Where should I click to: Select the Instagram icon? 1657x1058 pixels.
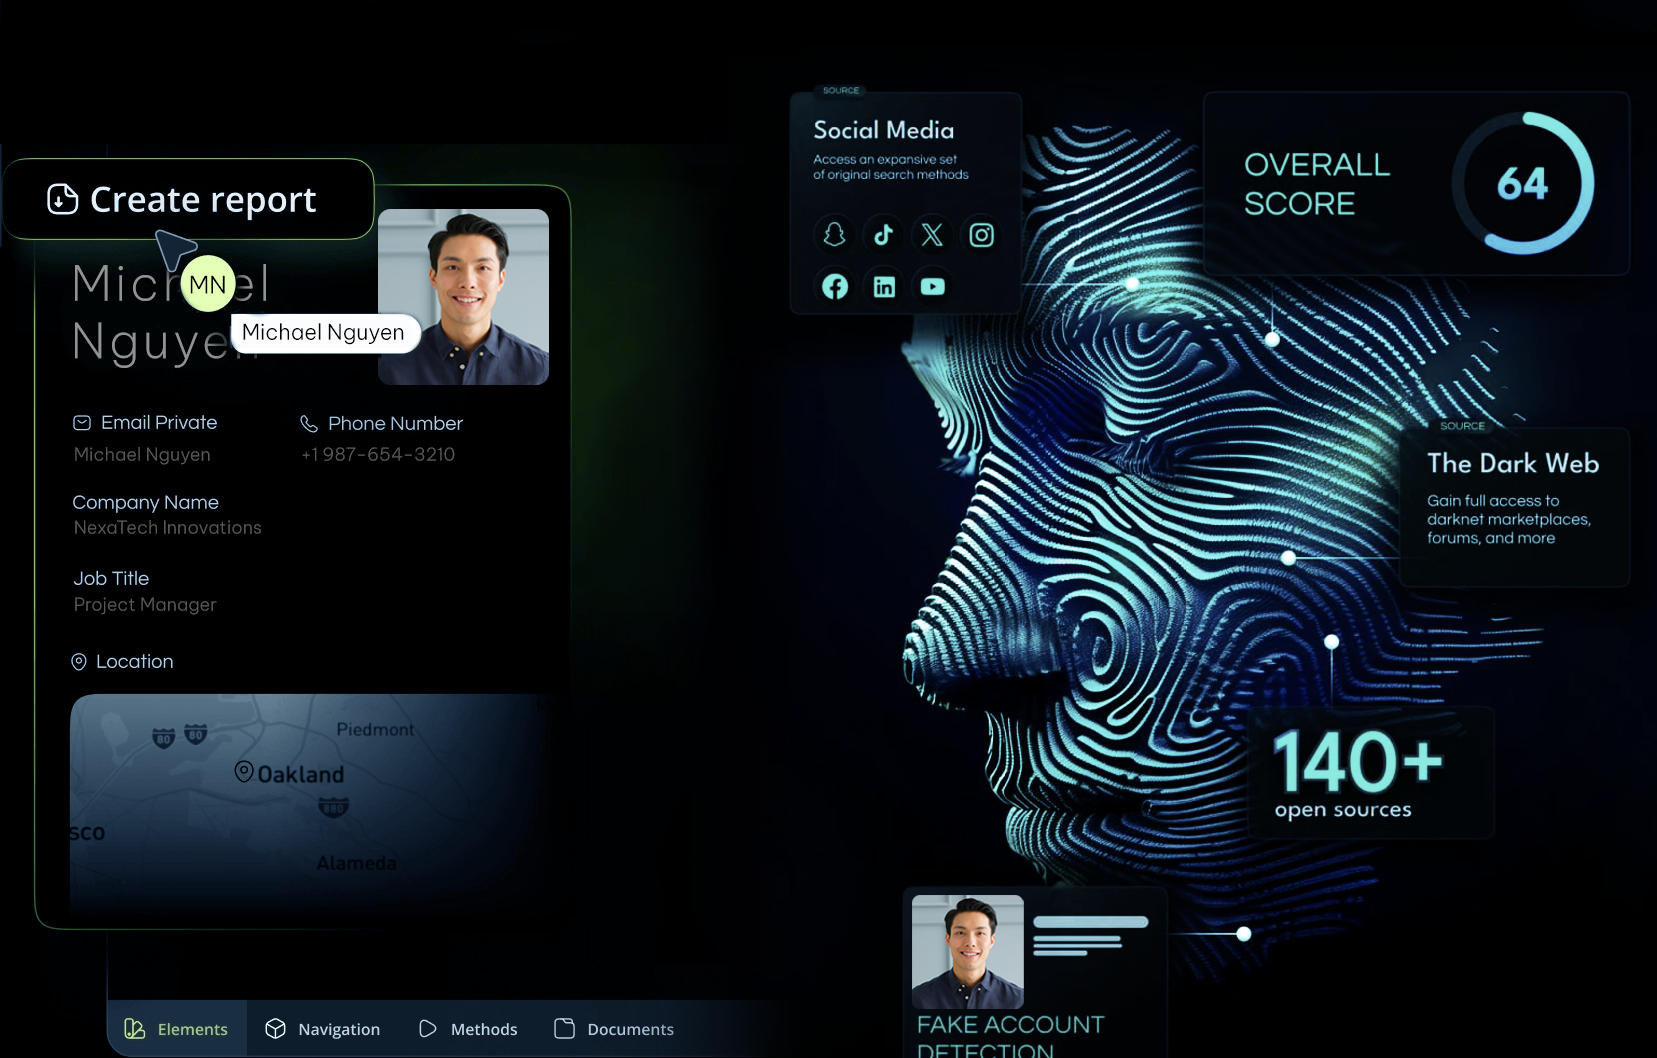pyautogui.click(x=982, y=235)
